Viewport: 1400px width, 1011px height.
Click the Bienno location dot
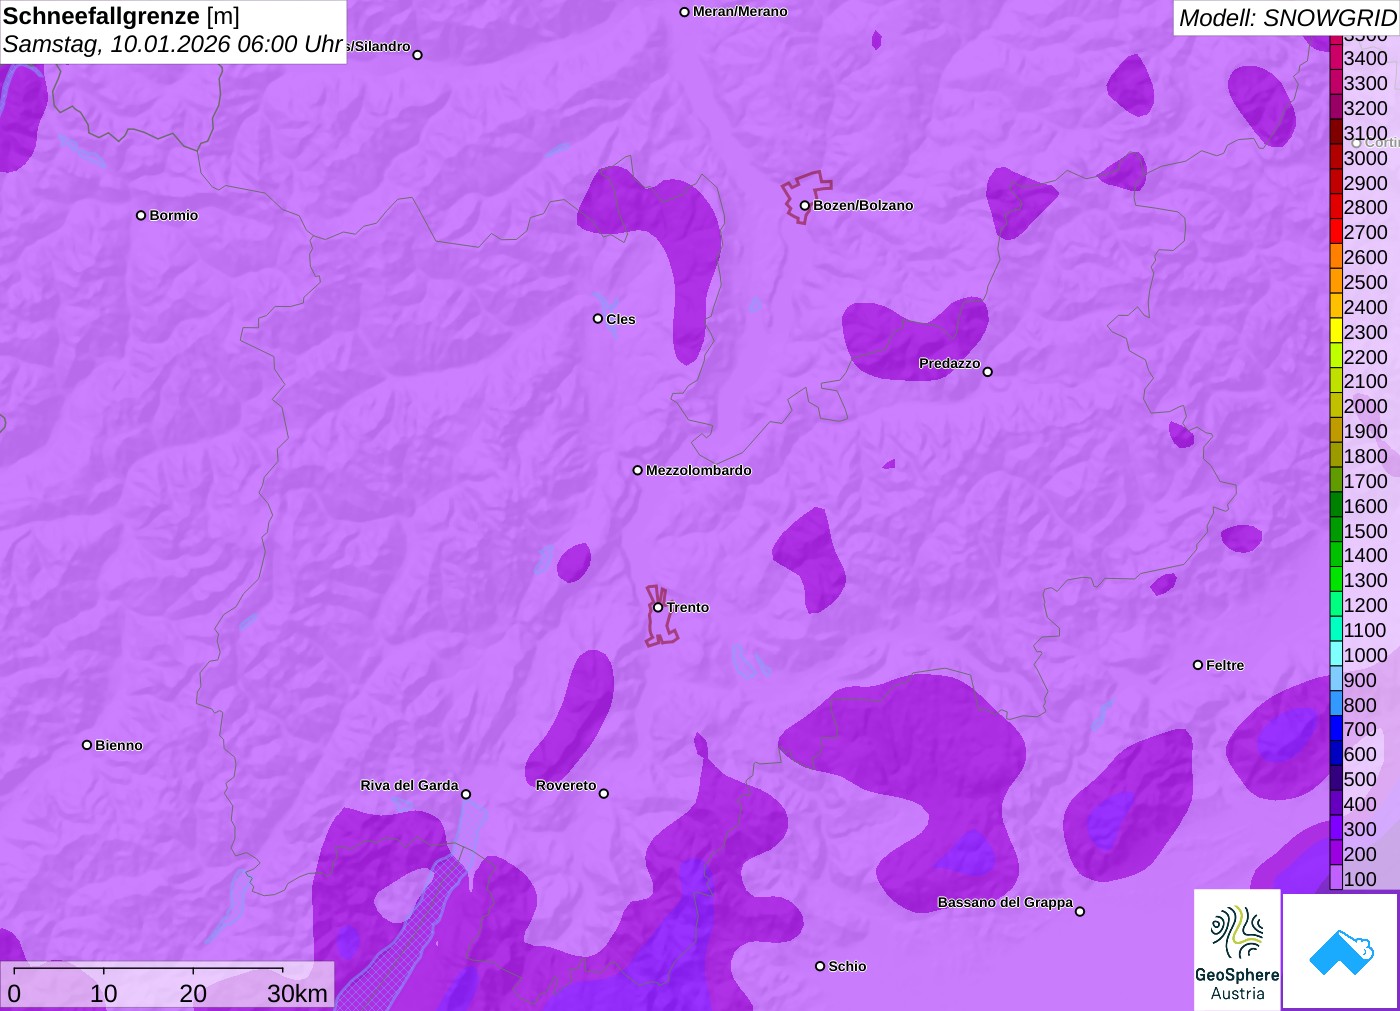point(87,745)
